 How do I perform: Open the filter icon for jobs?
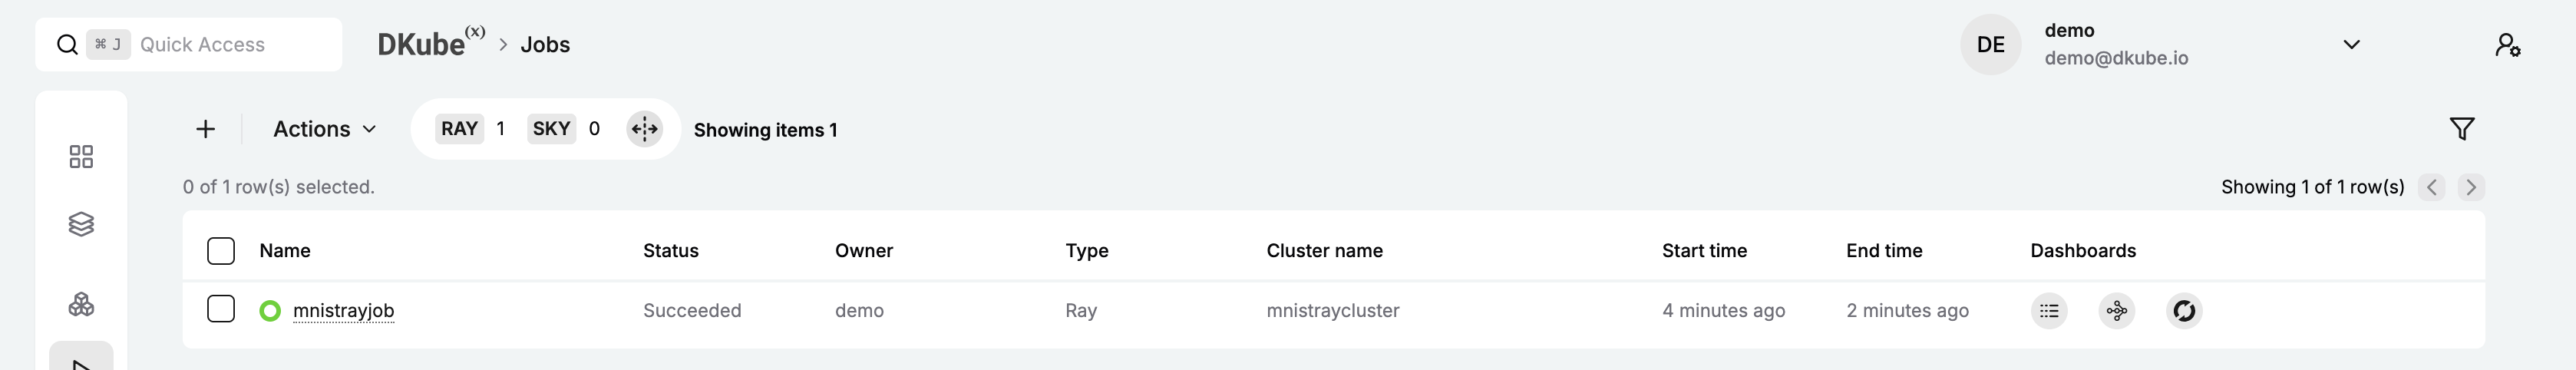[x=2461, y=129]
